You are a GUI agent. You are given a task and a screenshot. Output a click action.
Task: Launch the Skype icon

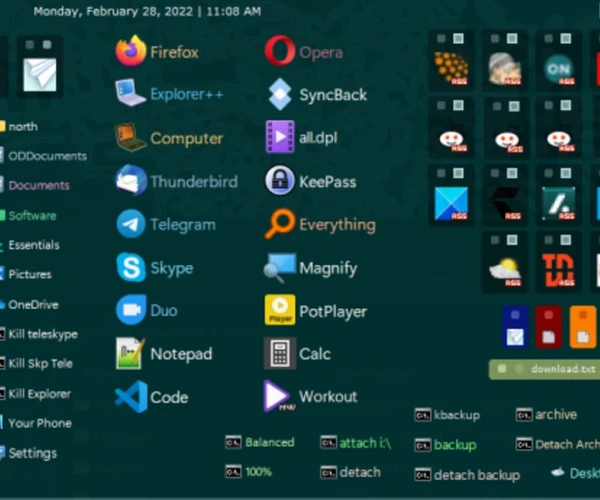point(131,267)
